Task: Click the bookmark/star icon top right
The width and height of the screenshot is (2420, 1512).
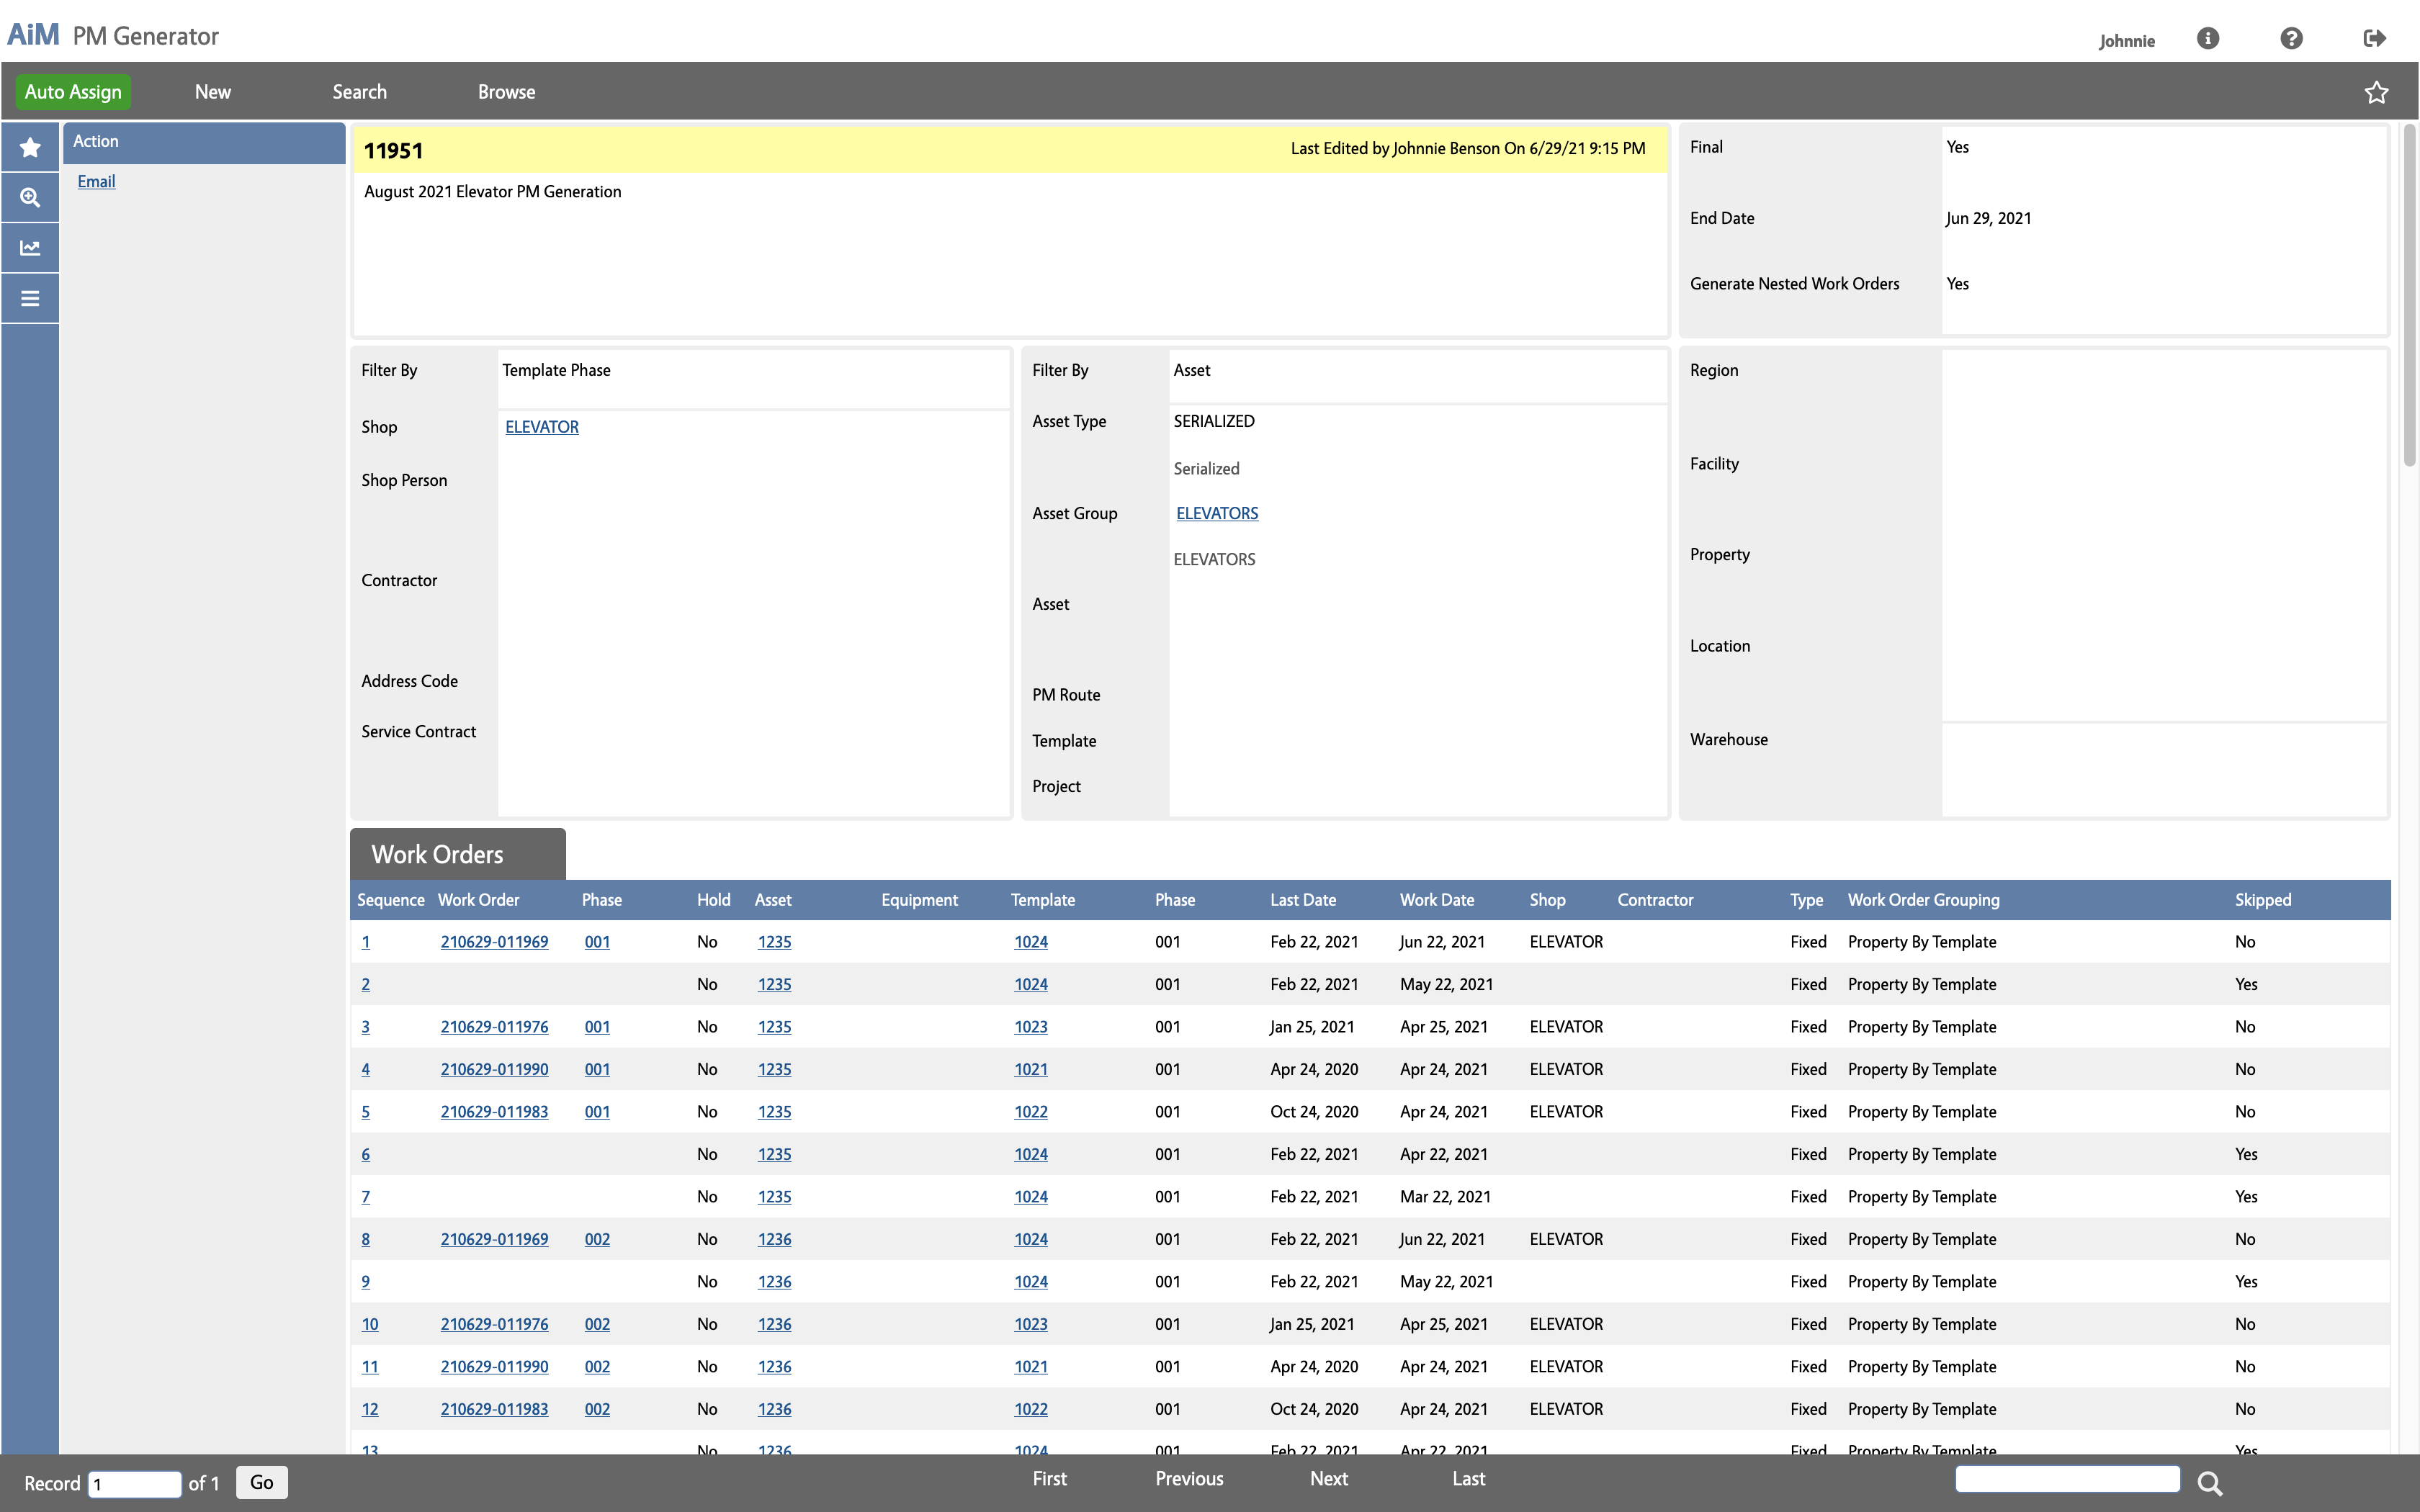Action: (2377, 92)
